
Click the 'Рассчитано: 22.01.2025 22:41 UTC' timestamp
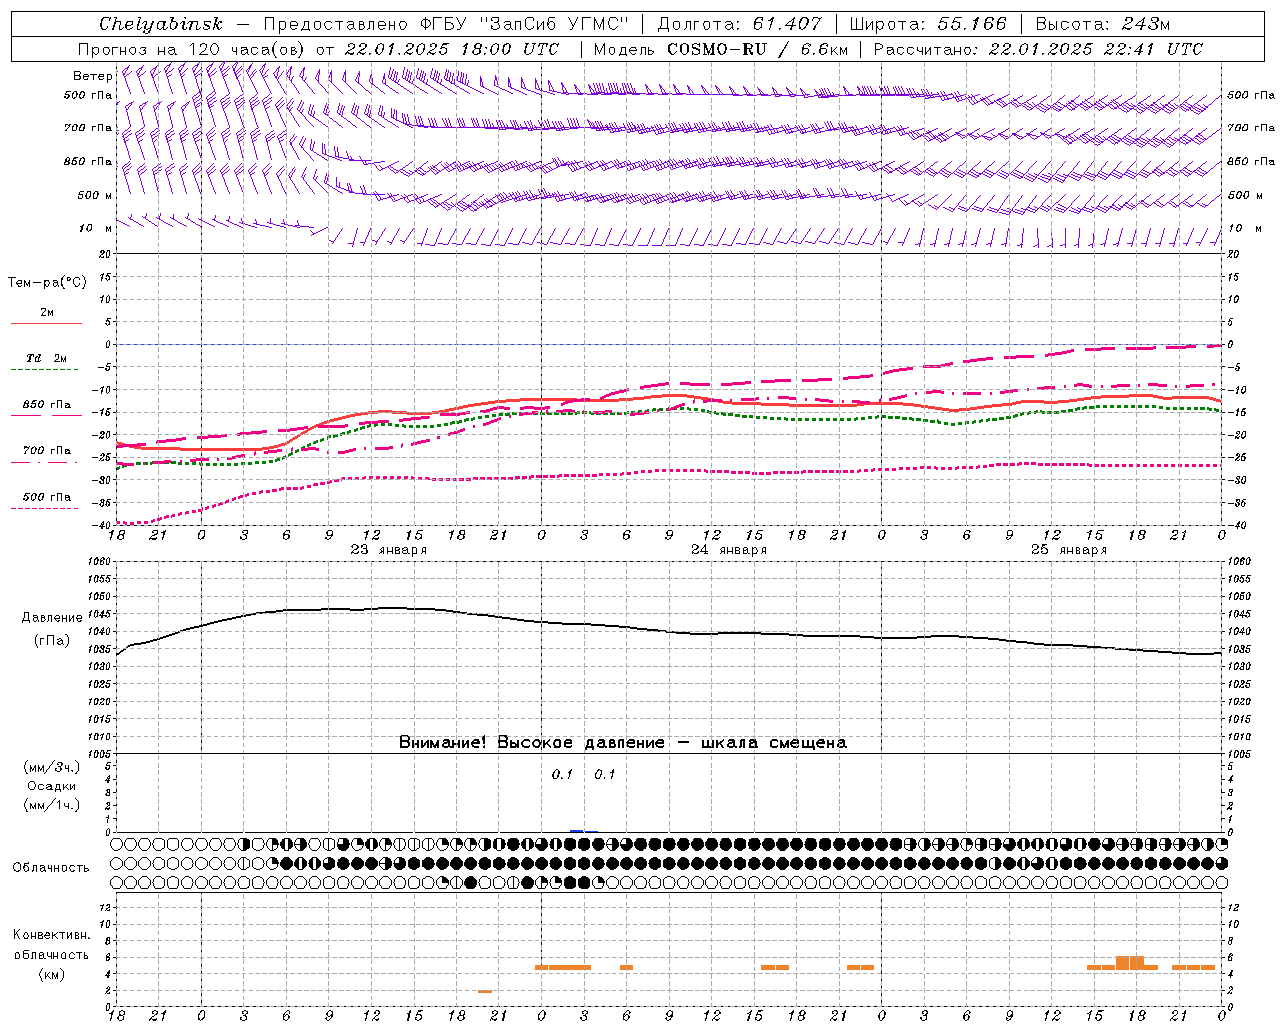[1038, 49]
